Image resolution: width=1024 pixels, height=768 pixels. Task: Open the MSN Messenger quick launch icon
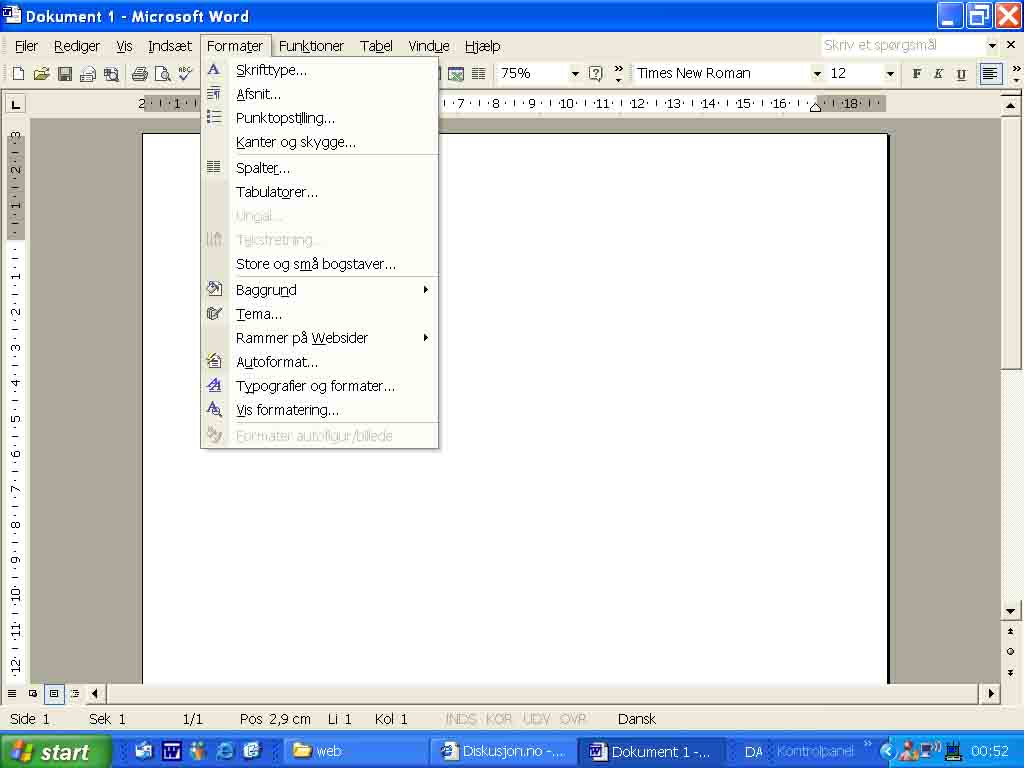(198, 751)
